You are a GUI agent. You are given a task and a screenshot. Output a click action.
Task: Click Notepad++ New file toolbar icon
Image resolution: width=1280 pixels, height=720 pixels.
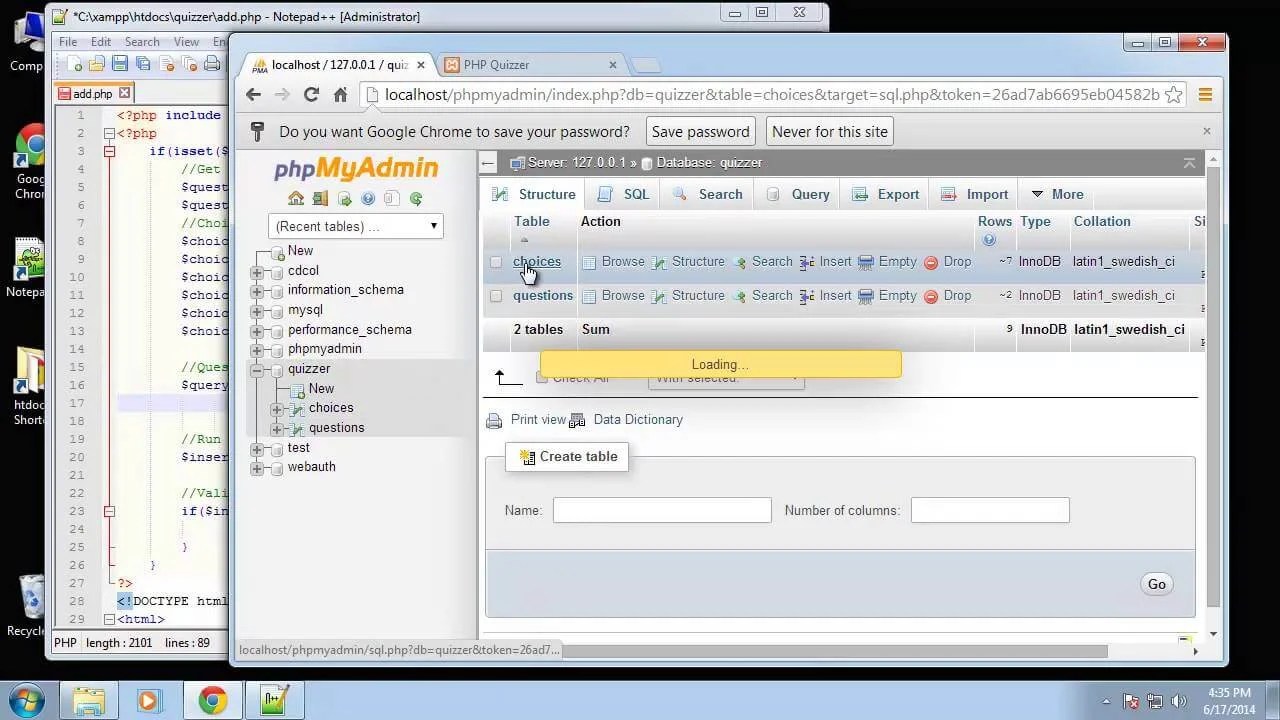tap(75, 64)
